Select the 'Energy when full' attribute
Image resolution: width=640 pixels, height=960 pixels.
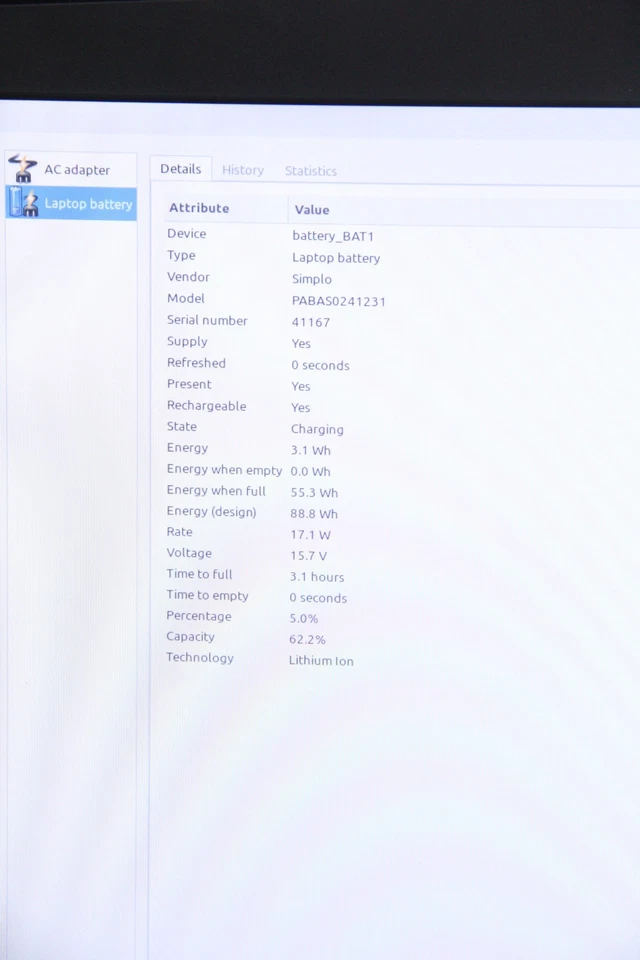click(x=216, y=490)
